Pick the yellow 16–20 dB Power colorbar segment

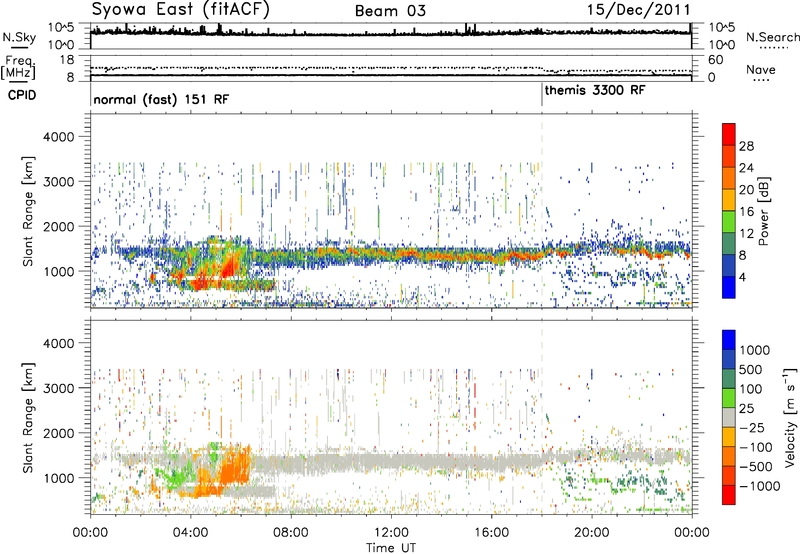[x=729, y=200]
